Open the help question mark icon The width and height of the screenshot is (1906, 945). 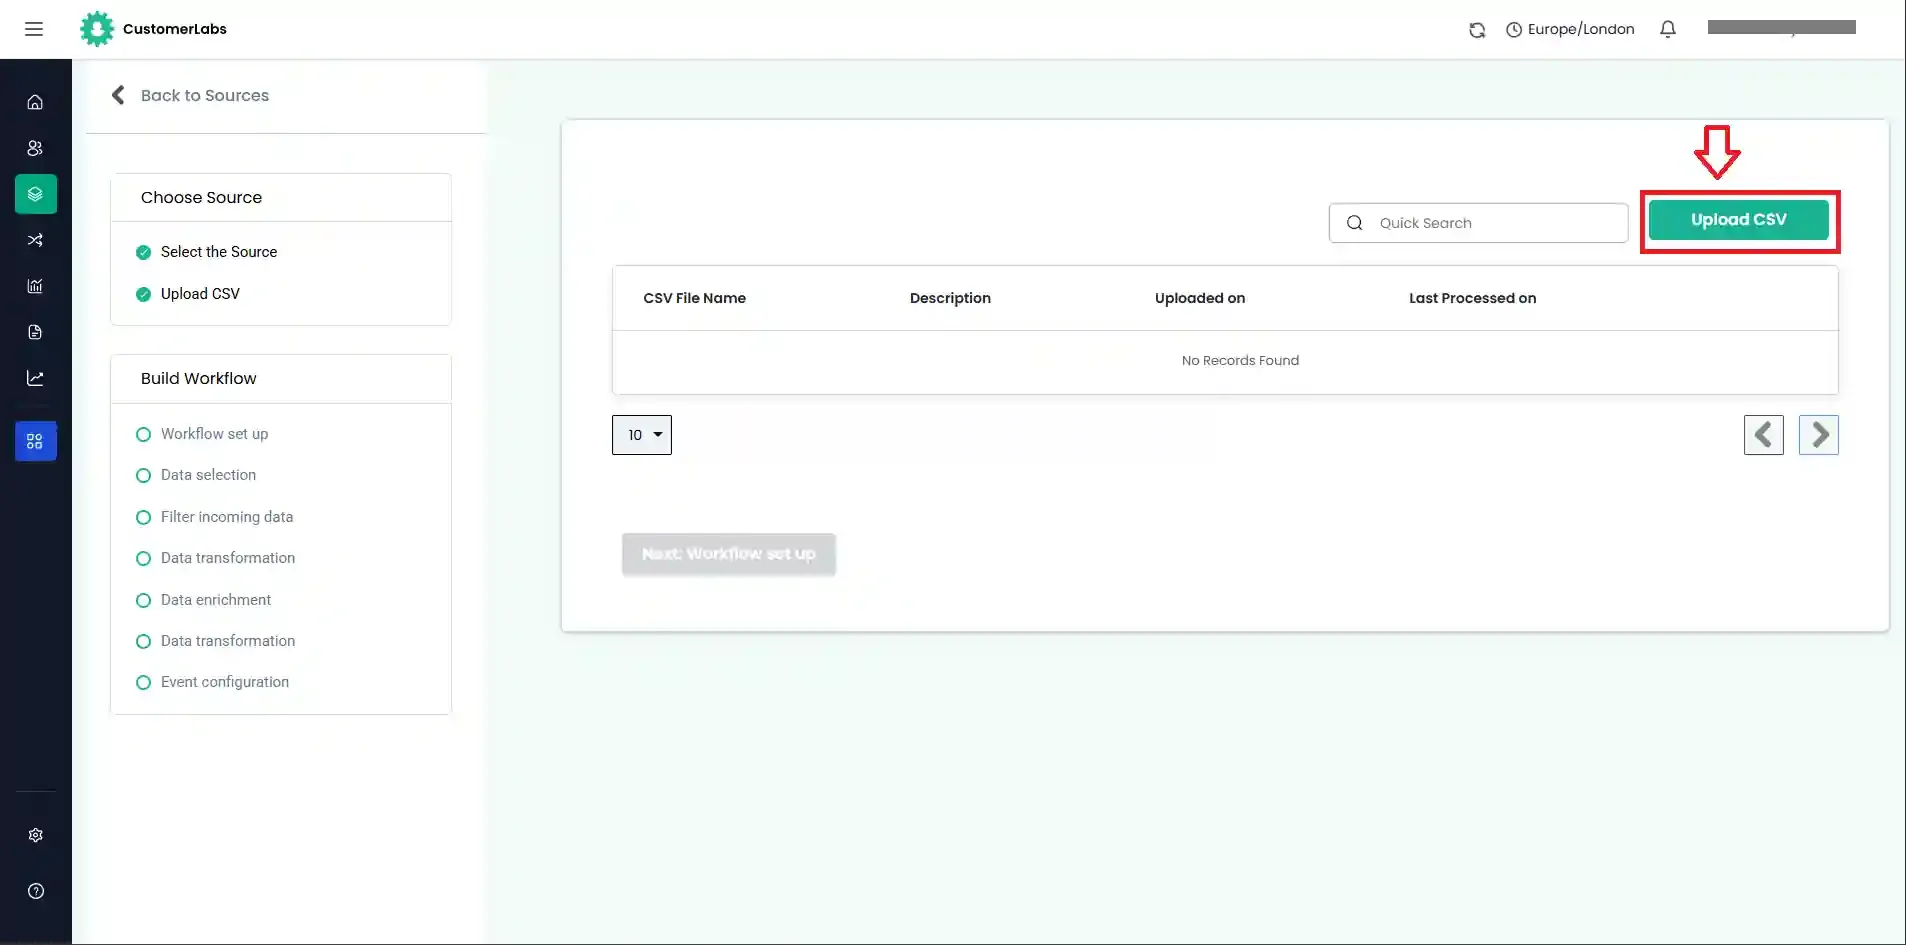point(36,891)
